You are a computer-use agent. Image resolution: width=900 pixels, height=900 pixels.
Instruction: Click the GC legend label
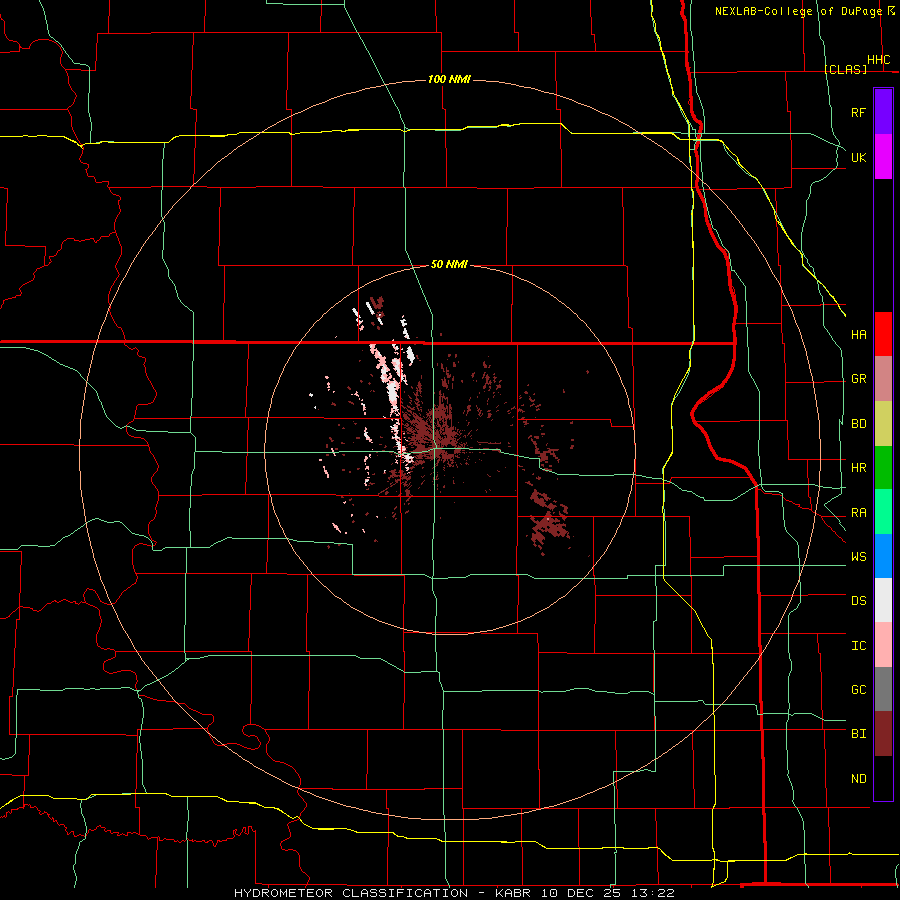[858, 690]
